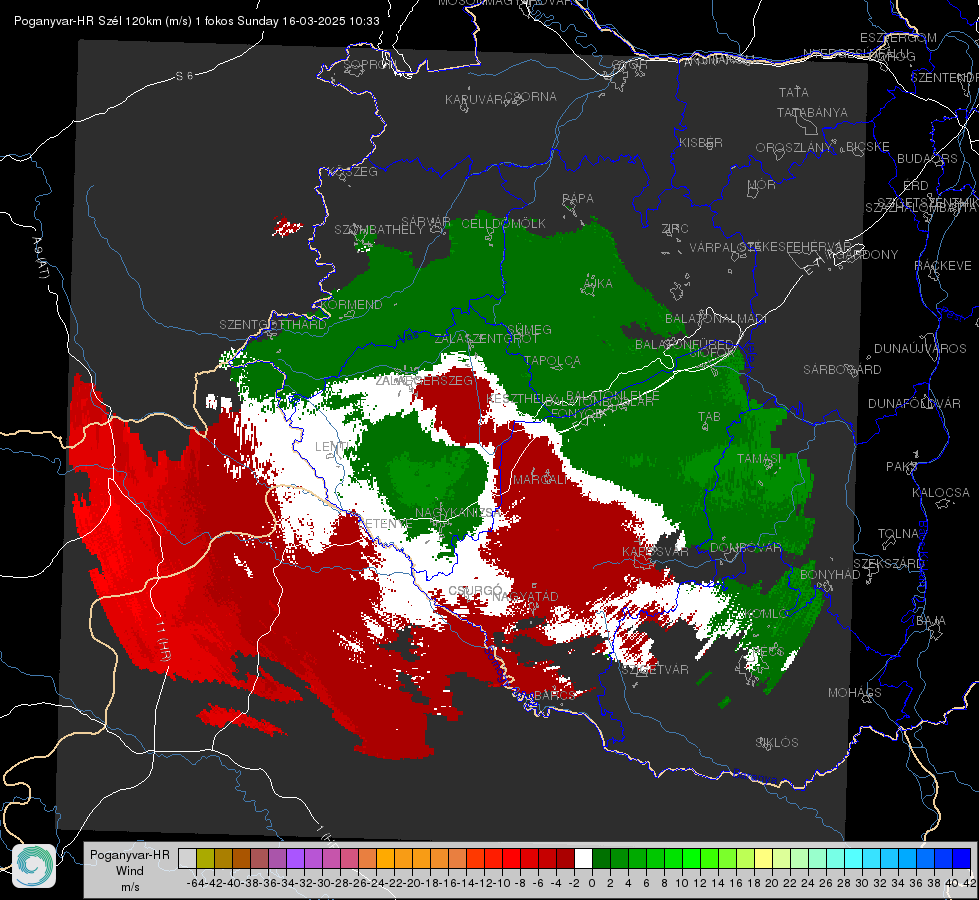Click the bright green swatch above 10
979x900 pixels.
691,858
